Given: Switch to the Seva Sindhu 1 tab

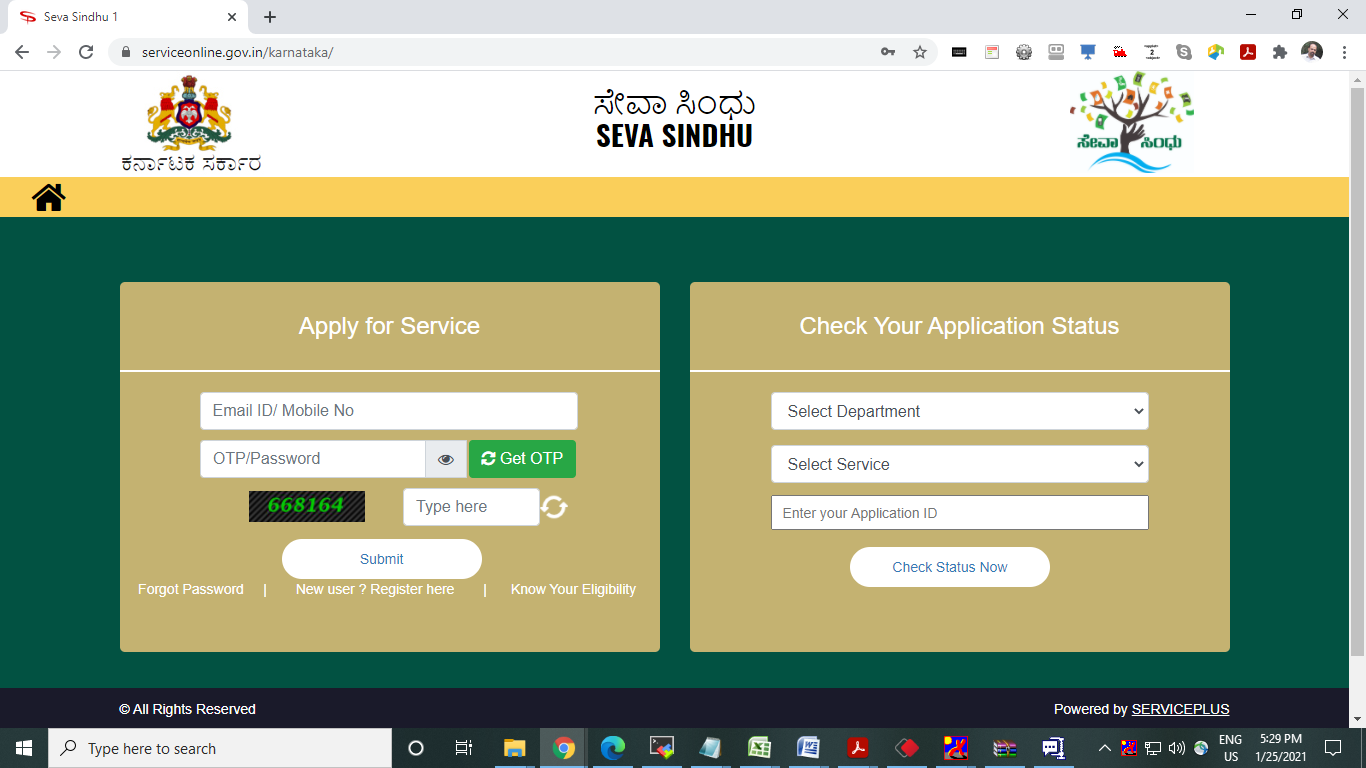Looking at the screenshot, I should [x=120, y=17].
